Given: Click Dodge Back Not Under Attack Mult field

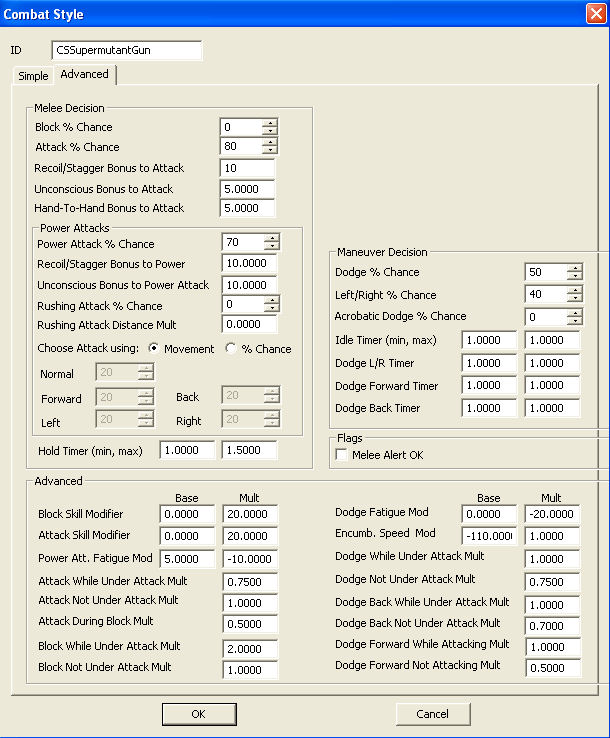Looking at the screenshot, I should coord(553,626).
